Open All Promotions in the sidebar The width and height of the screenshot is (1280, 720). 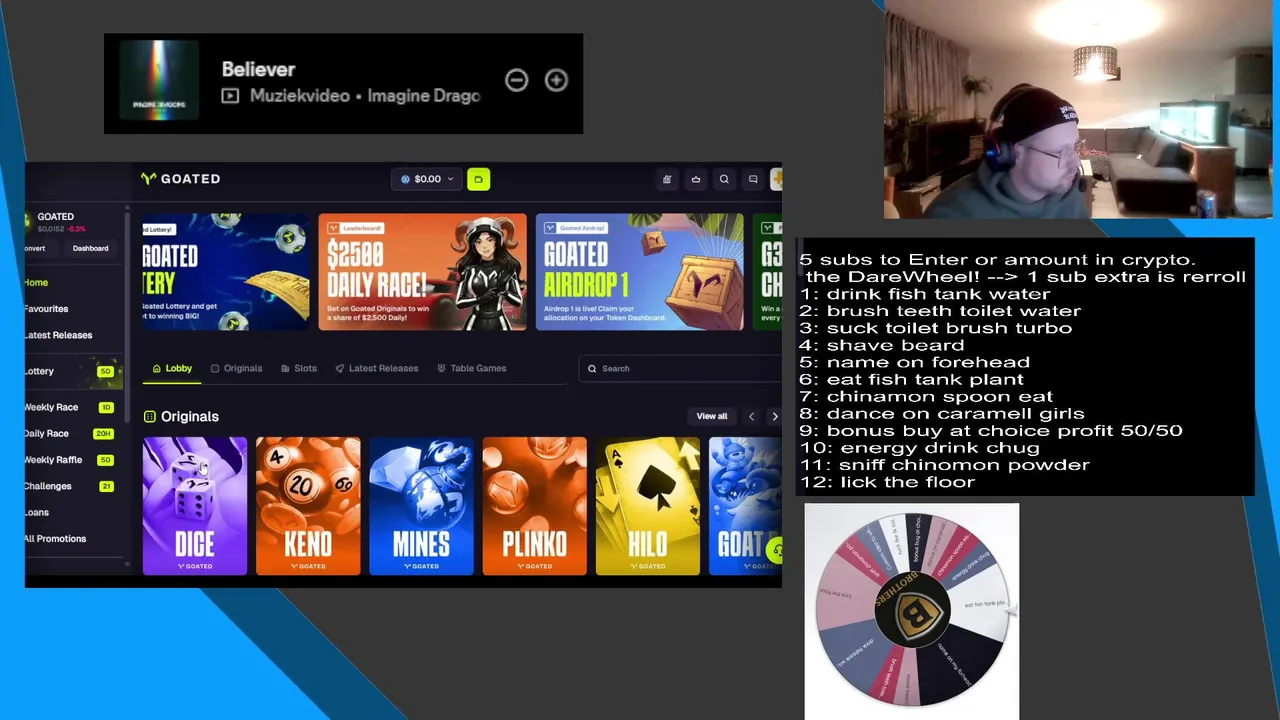coord(55,538)
